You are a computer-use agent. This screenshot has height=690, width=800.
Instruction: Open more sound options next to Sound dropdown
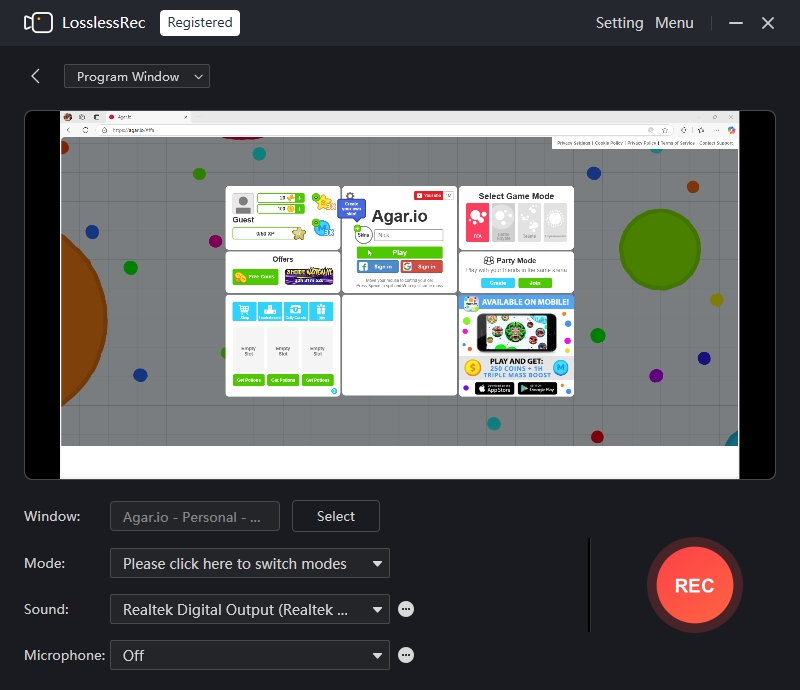click(406, 609)
